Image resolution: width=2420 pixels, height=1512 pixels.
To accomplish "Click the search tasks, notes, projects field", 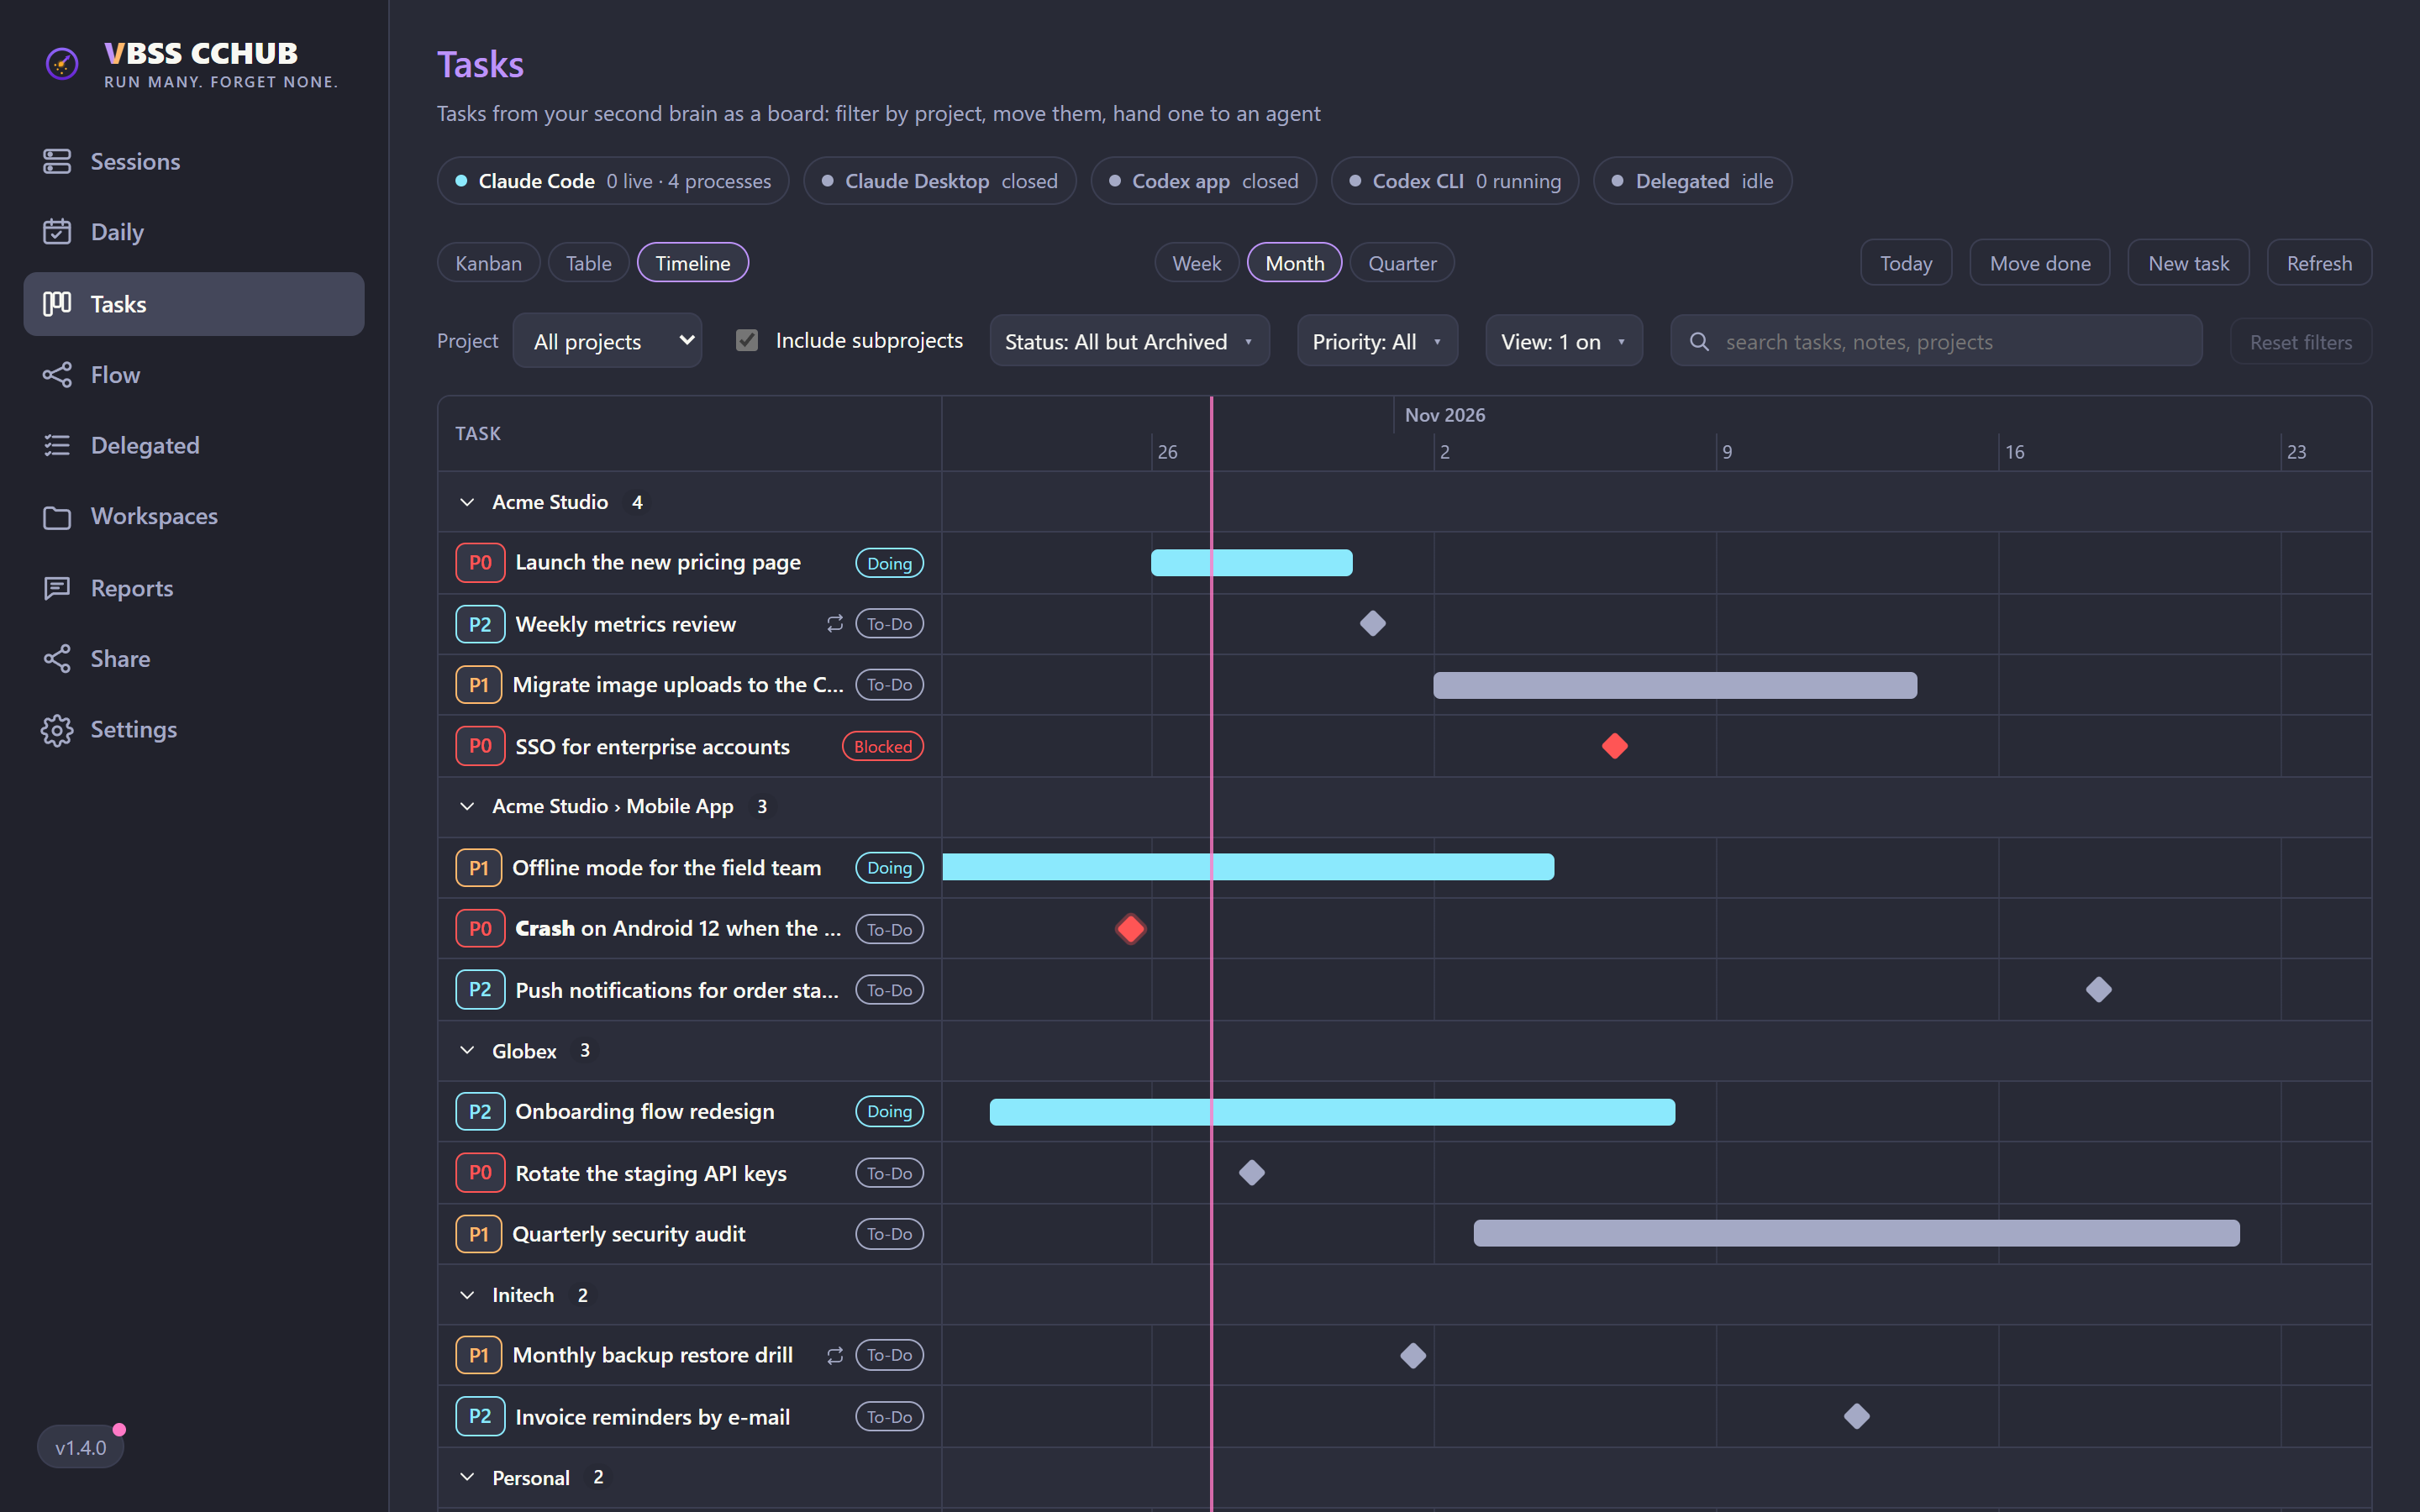I will pos(1937,341).
